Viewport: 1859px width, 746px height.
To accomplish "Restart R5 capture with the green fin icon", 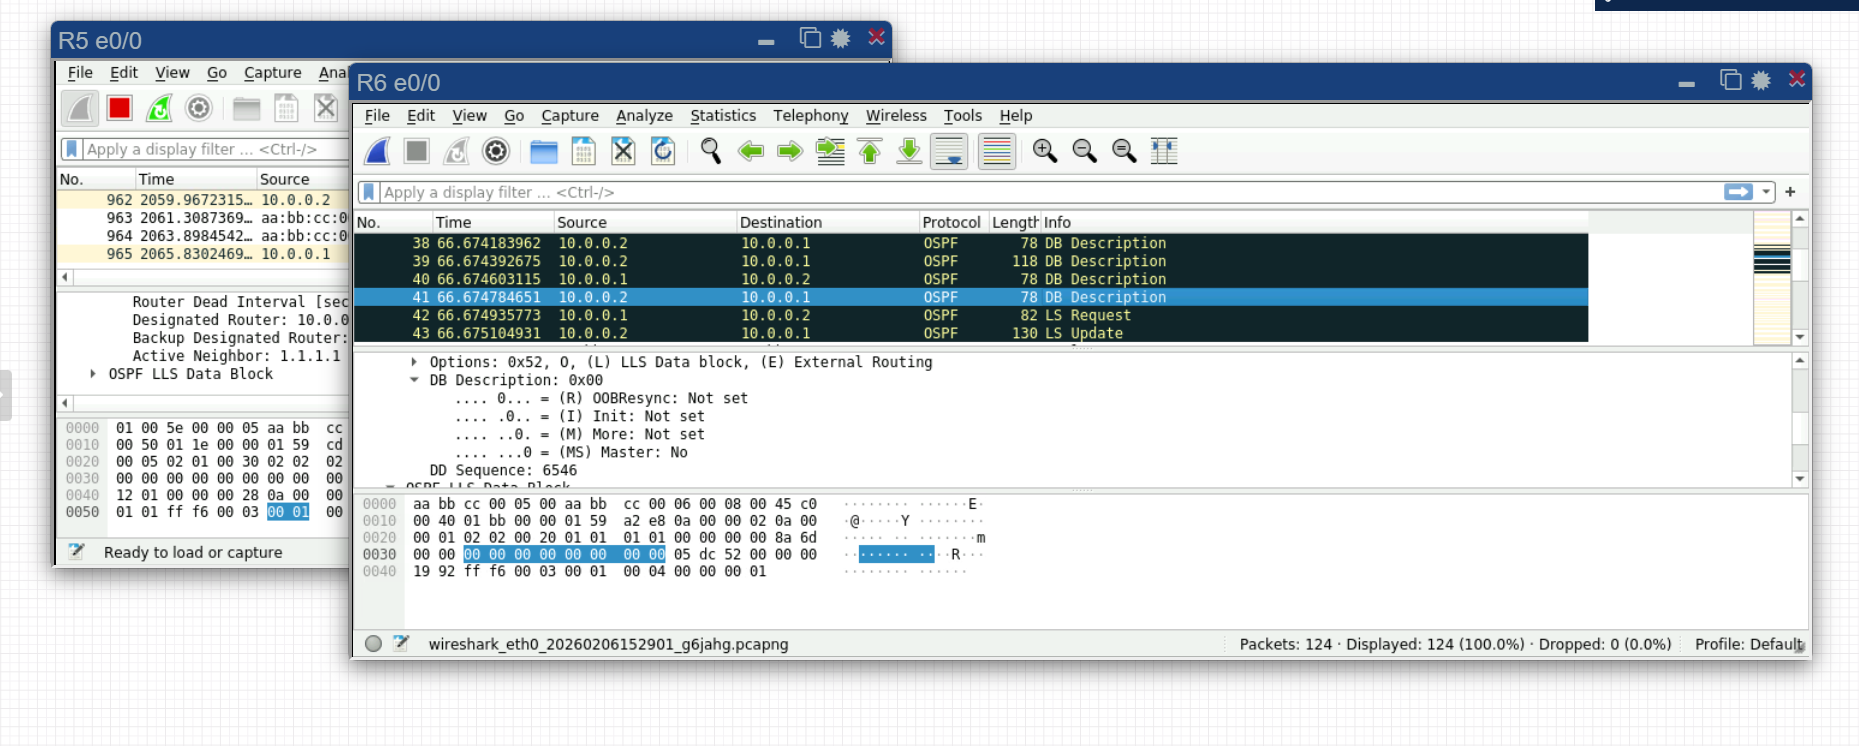I will pos(159,108).
